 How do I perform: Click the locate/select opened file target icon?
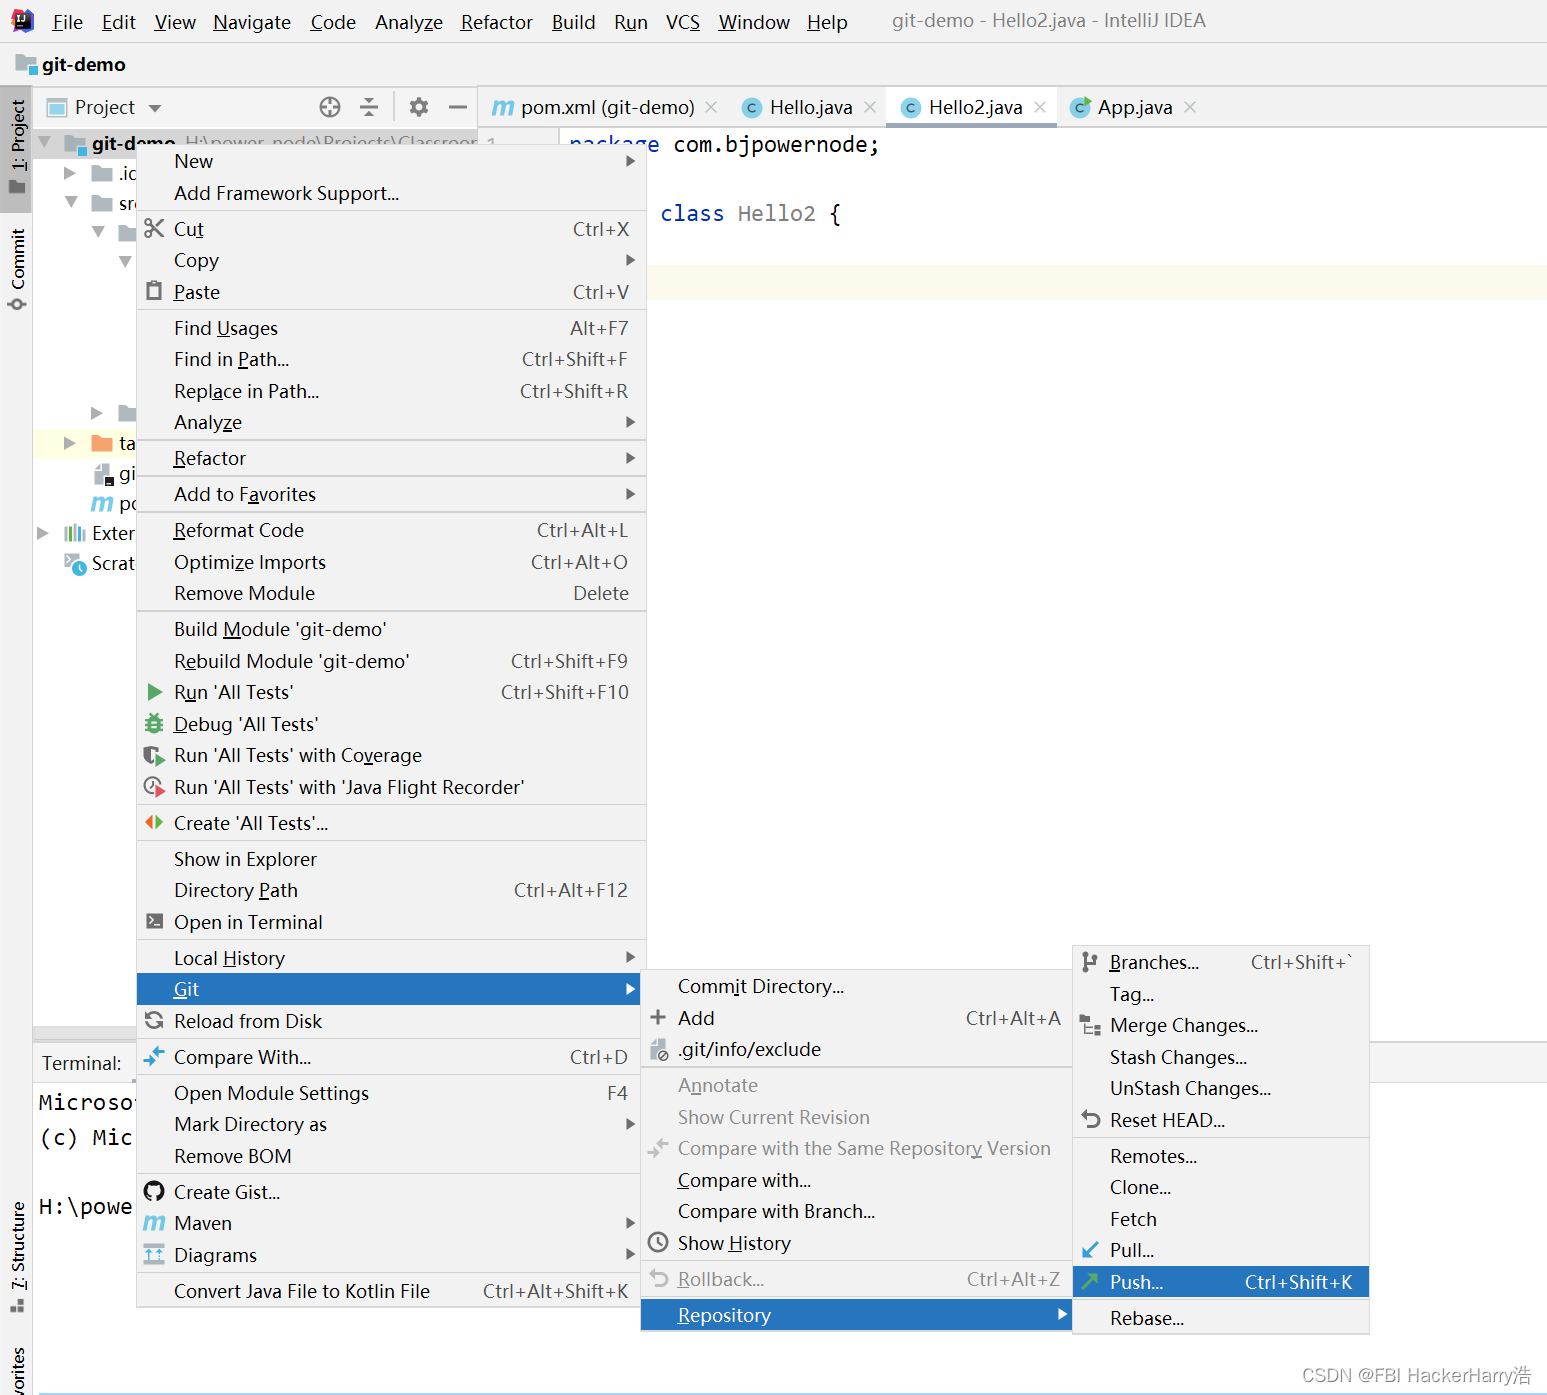tap(330, 107)
